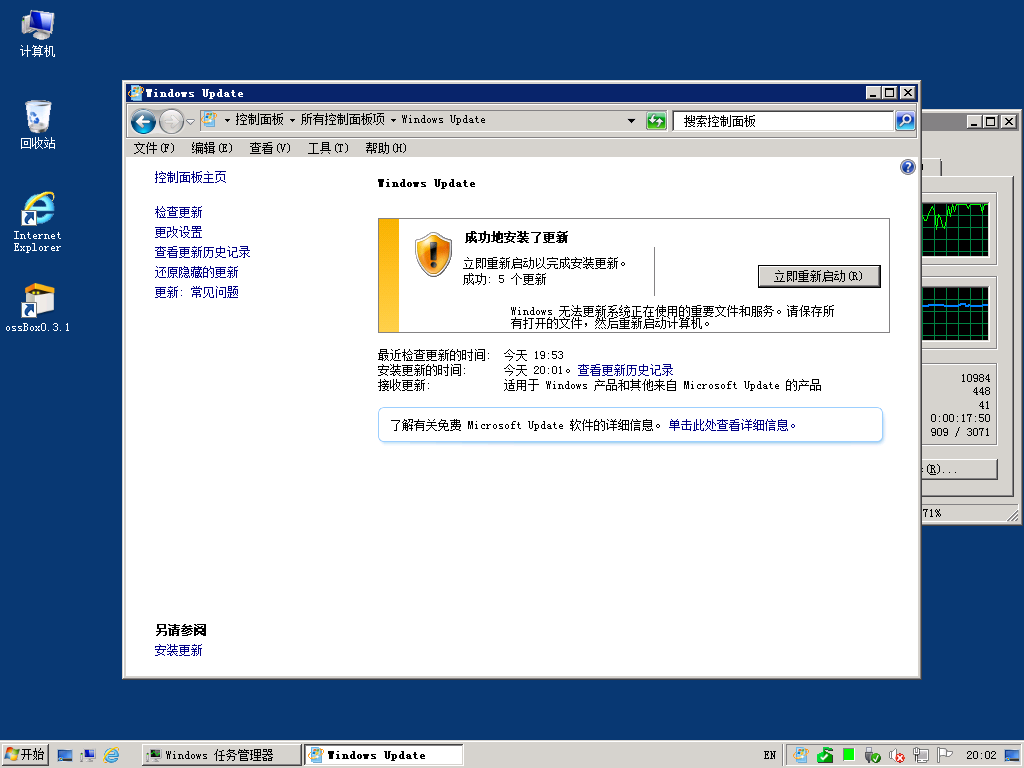Open the 文件(F) menu

coord(154,148)
